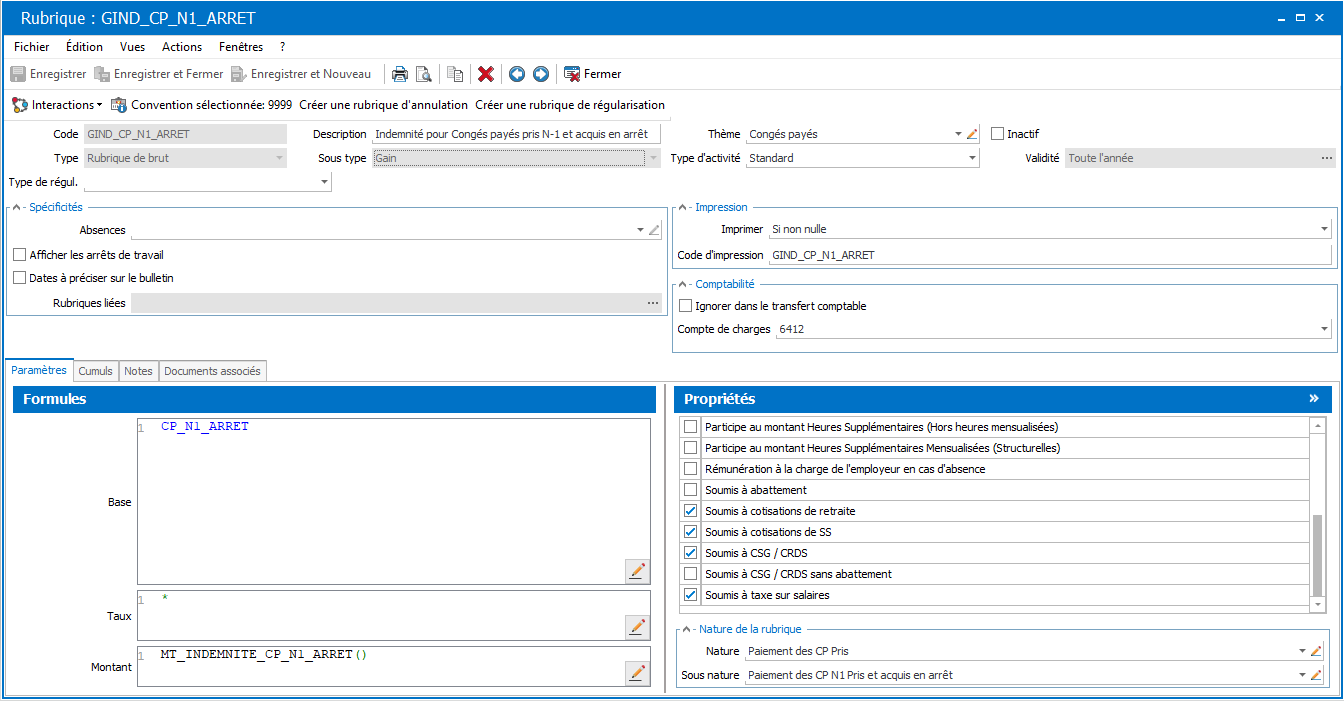Switch to the Notes tab
This screenshot has width=1344, height=701.
(x=138, y=371)
